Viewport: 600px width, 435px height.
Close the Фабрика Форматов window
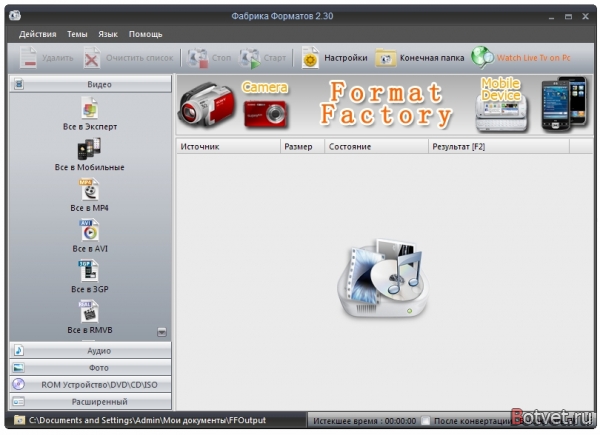(x=585, y=16)
